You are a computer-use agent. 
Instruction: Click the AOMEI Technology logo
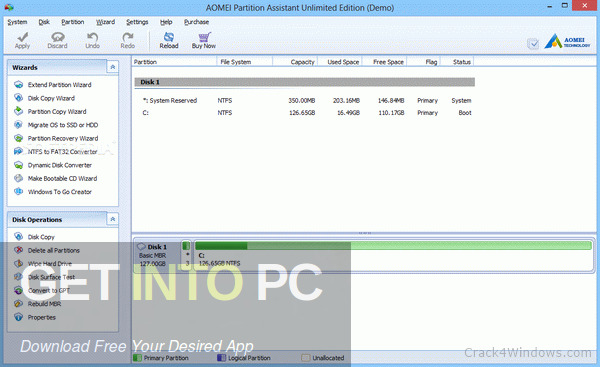point(567,41)
